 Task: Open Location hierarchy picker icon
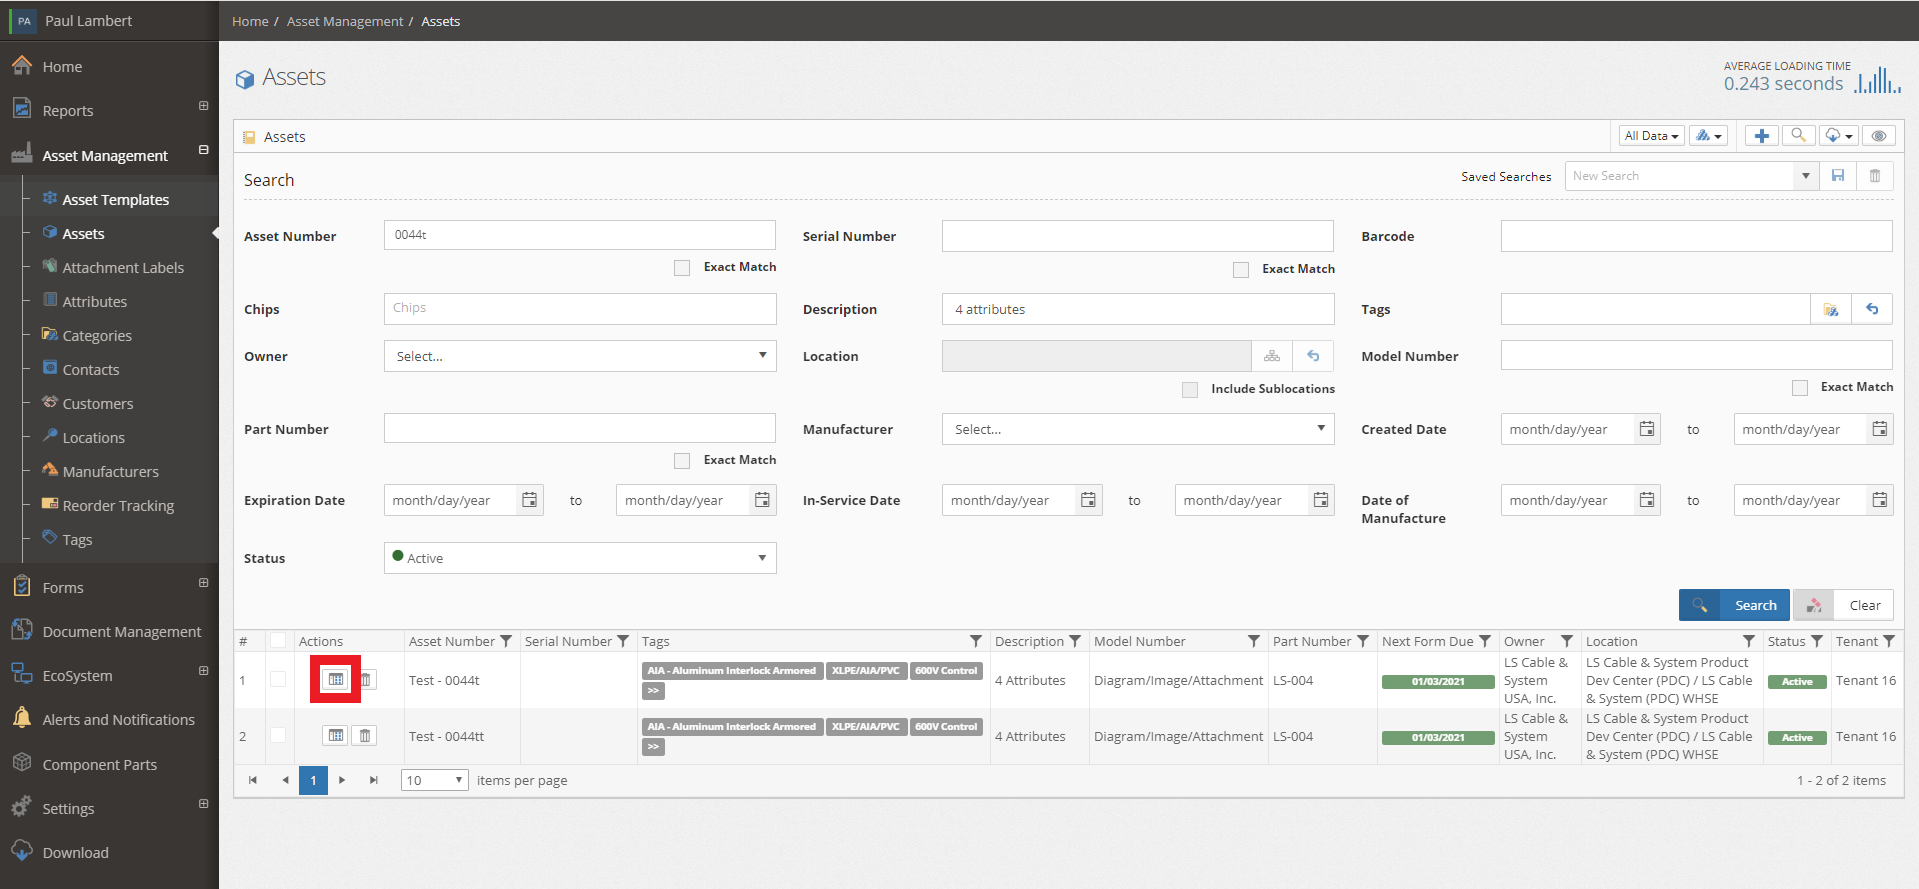tap(1272, 356)
